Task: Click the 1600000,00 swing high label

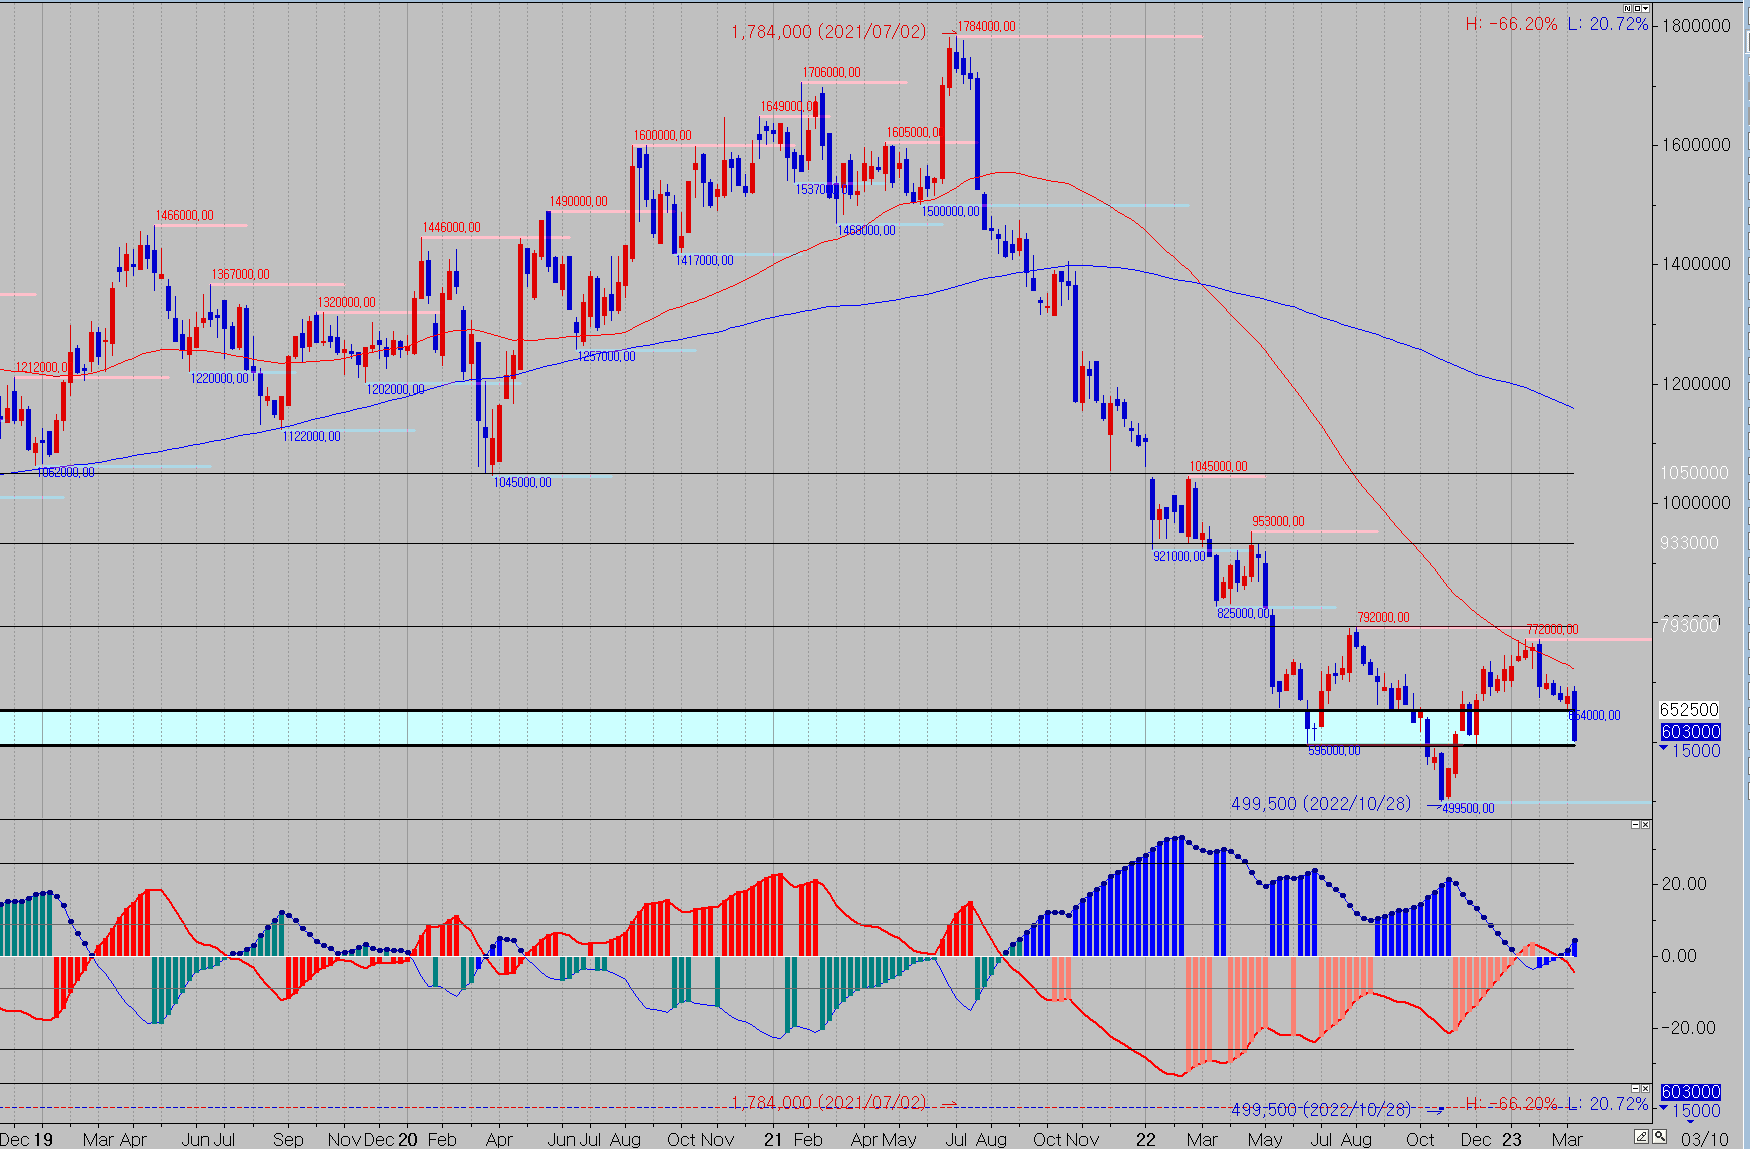Action: coord(663,136)
